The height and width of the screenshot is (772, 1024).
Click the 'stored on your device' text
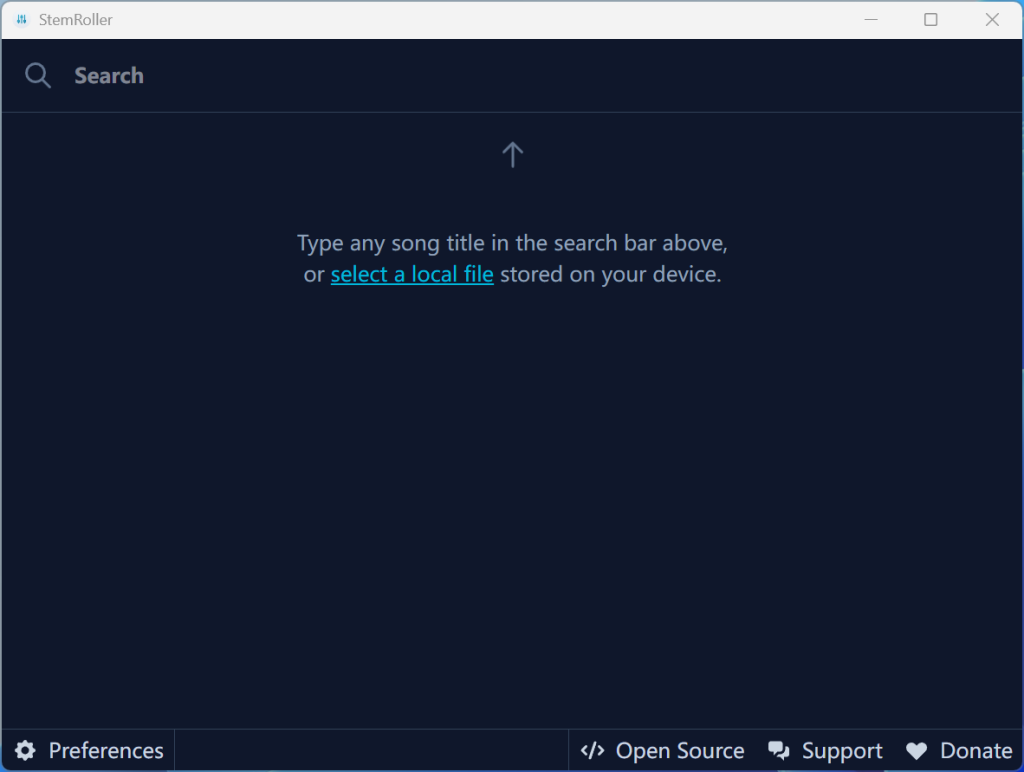pos(610,274)
